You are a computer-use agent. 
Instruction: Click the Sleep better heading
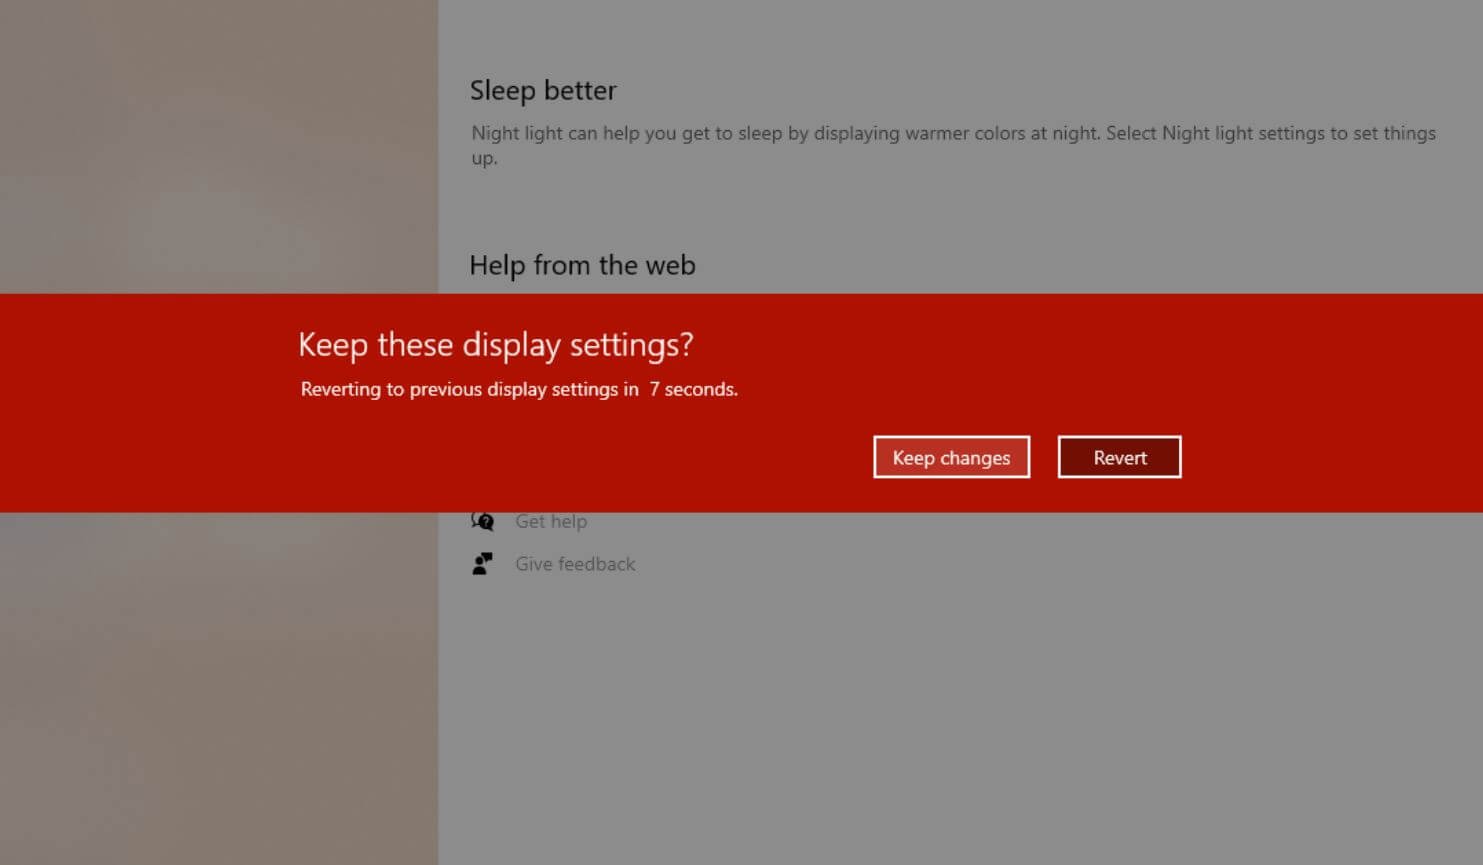click(x=543, y=90)
